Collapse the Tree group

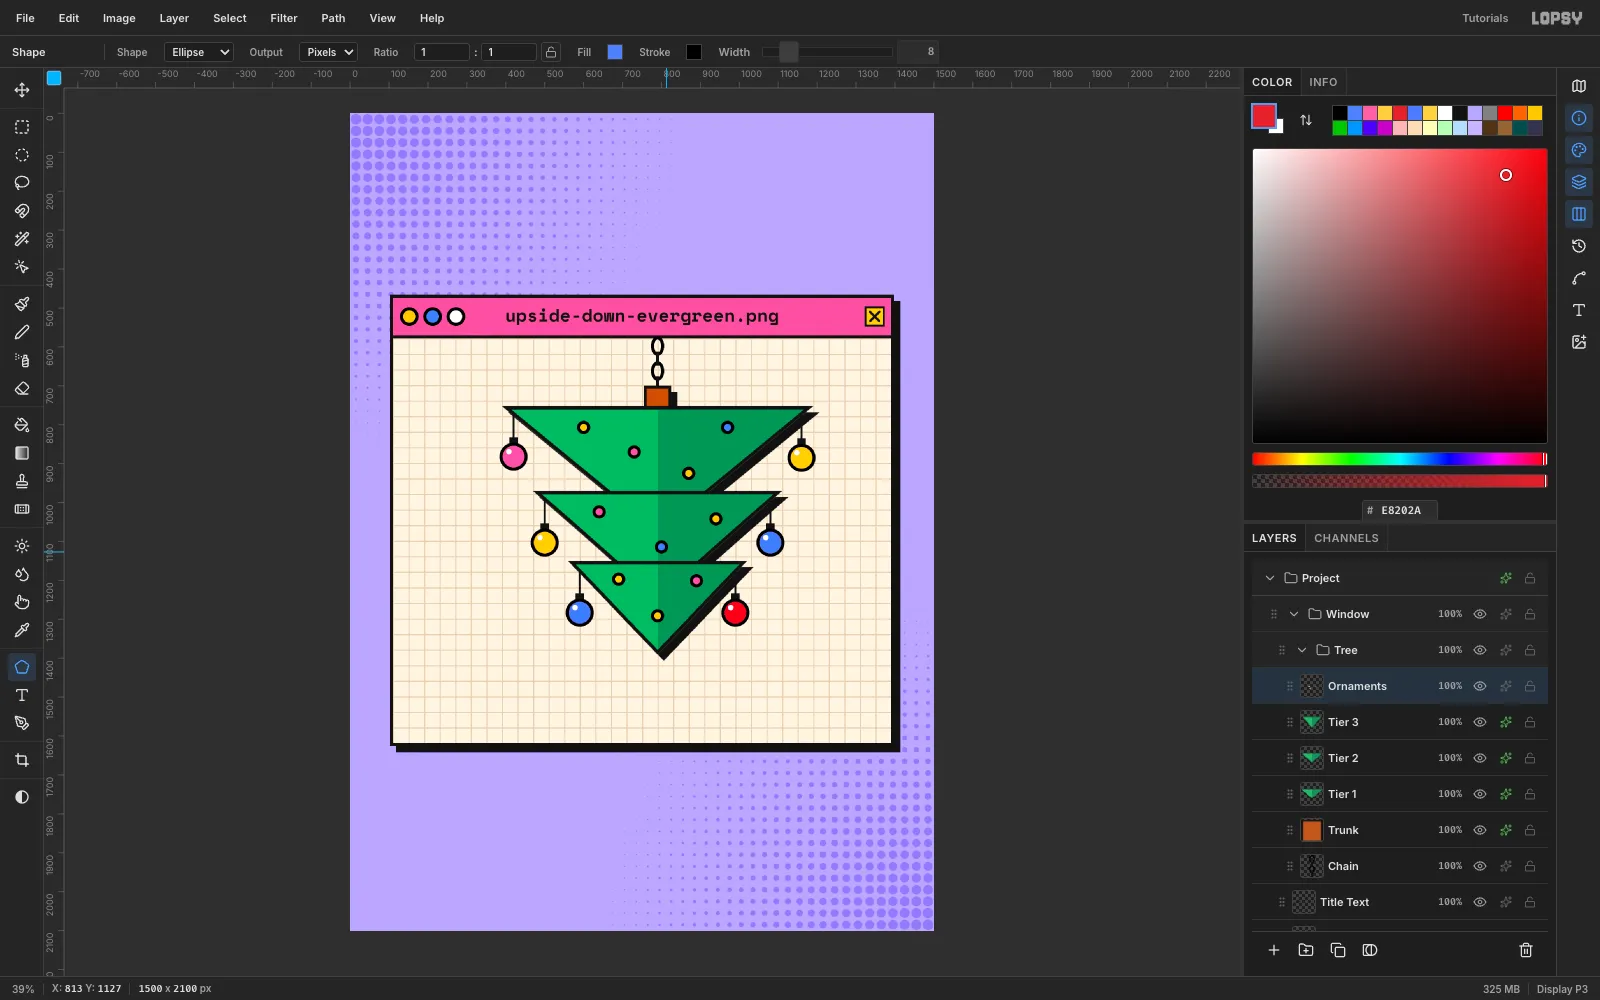coord(1302,650)
